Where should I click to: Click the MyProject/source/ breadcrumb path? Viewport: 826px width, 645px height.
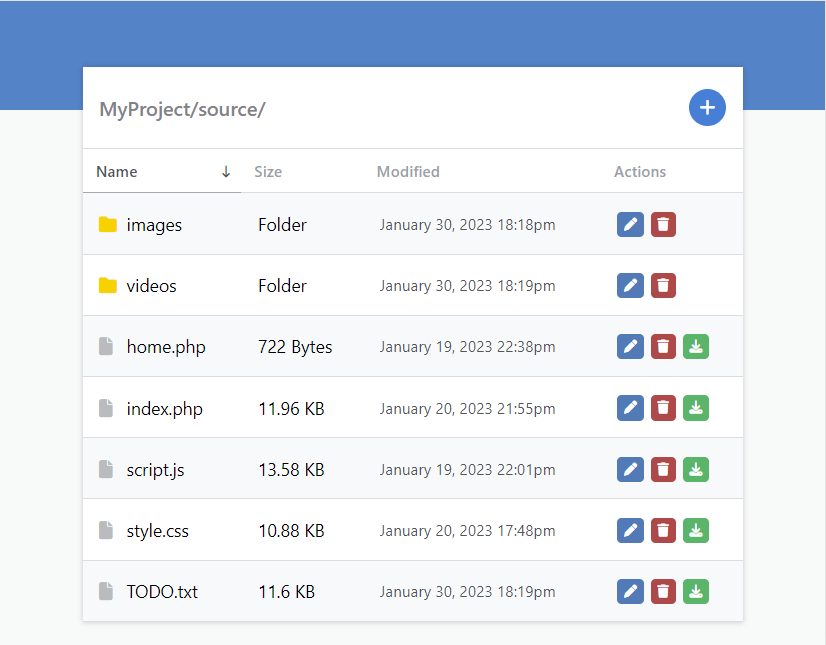click(x=181, y=109)
